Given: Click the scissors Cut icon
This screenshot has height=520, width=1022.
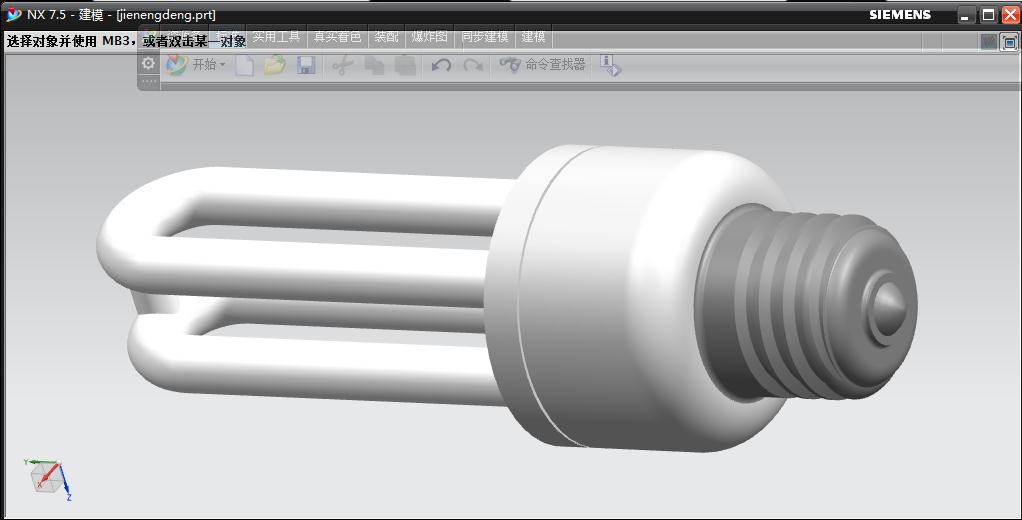Looking at the screenshot, I should (x=342, y=65).
